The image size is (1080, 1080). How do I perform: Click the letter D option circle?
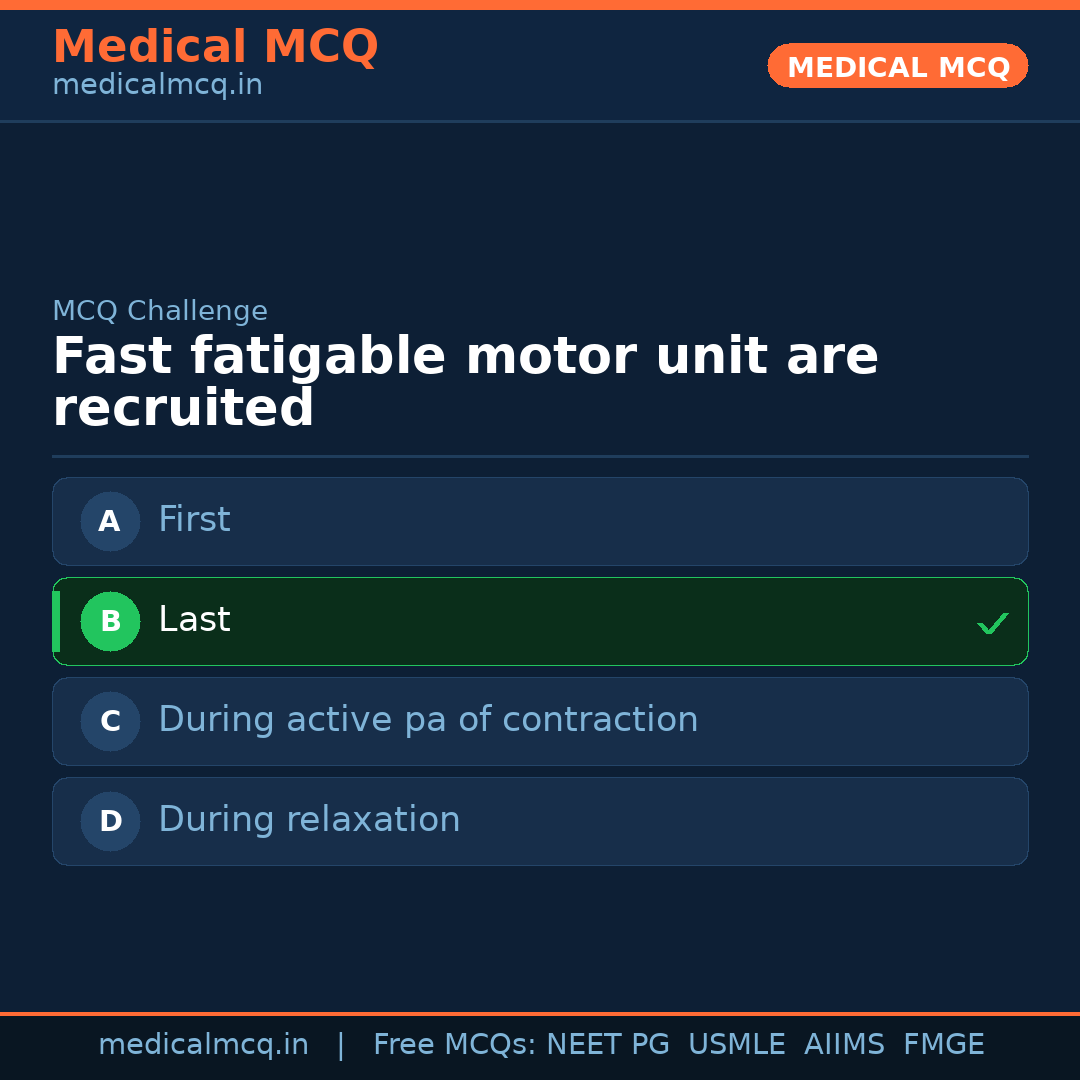pyautogui.click(x=110, y=821)
